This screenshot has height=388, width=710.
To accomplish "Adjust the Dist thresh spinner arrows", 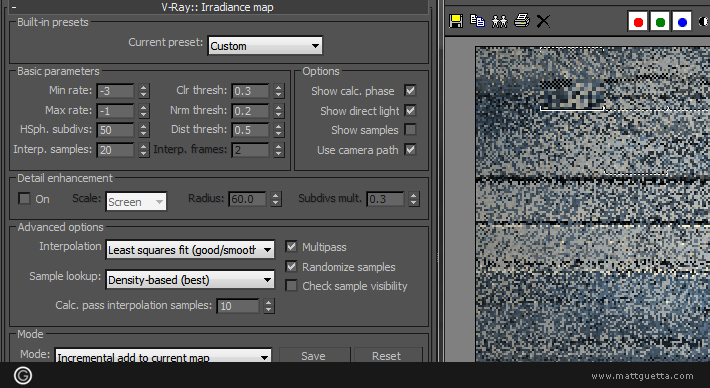I will (x=278, y=130).
